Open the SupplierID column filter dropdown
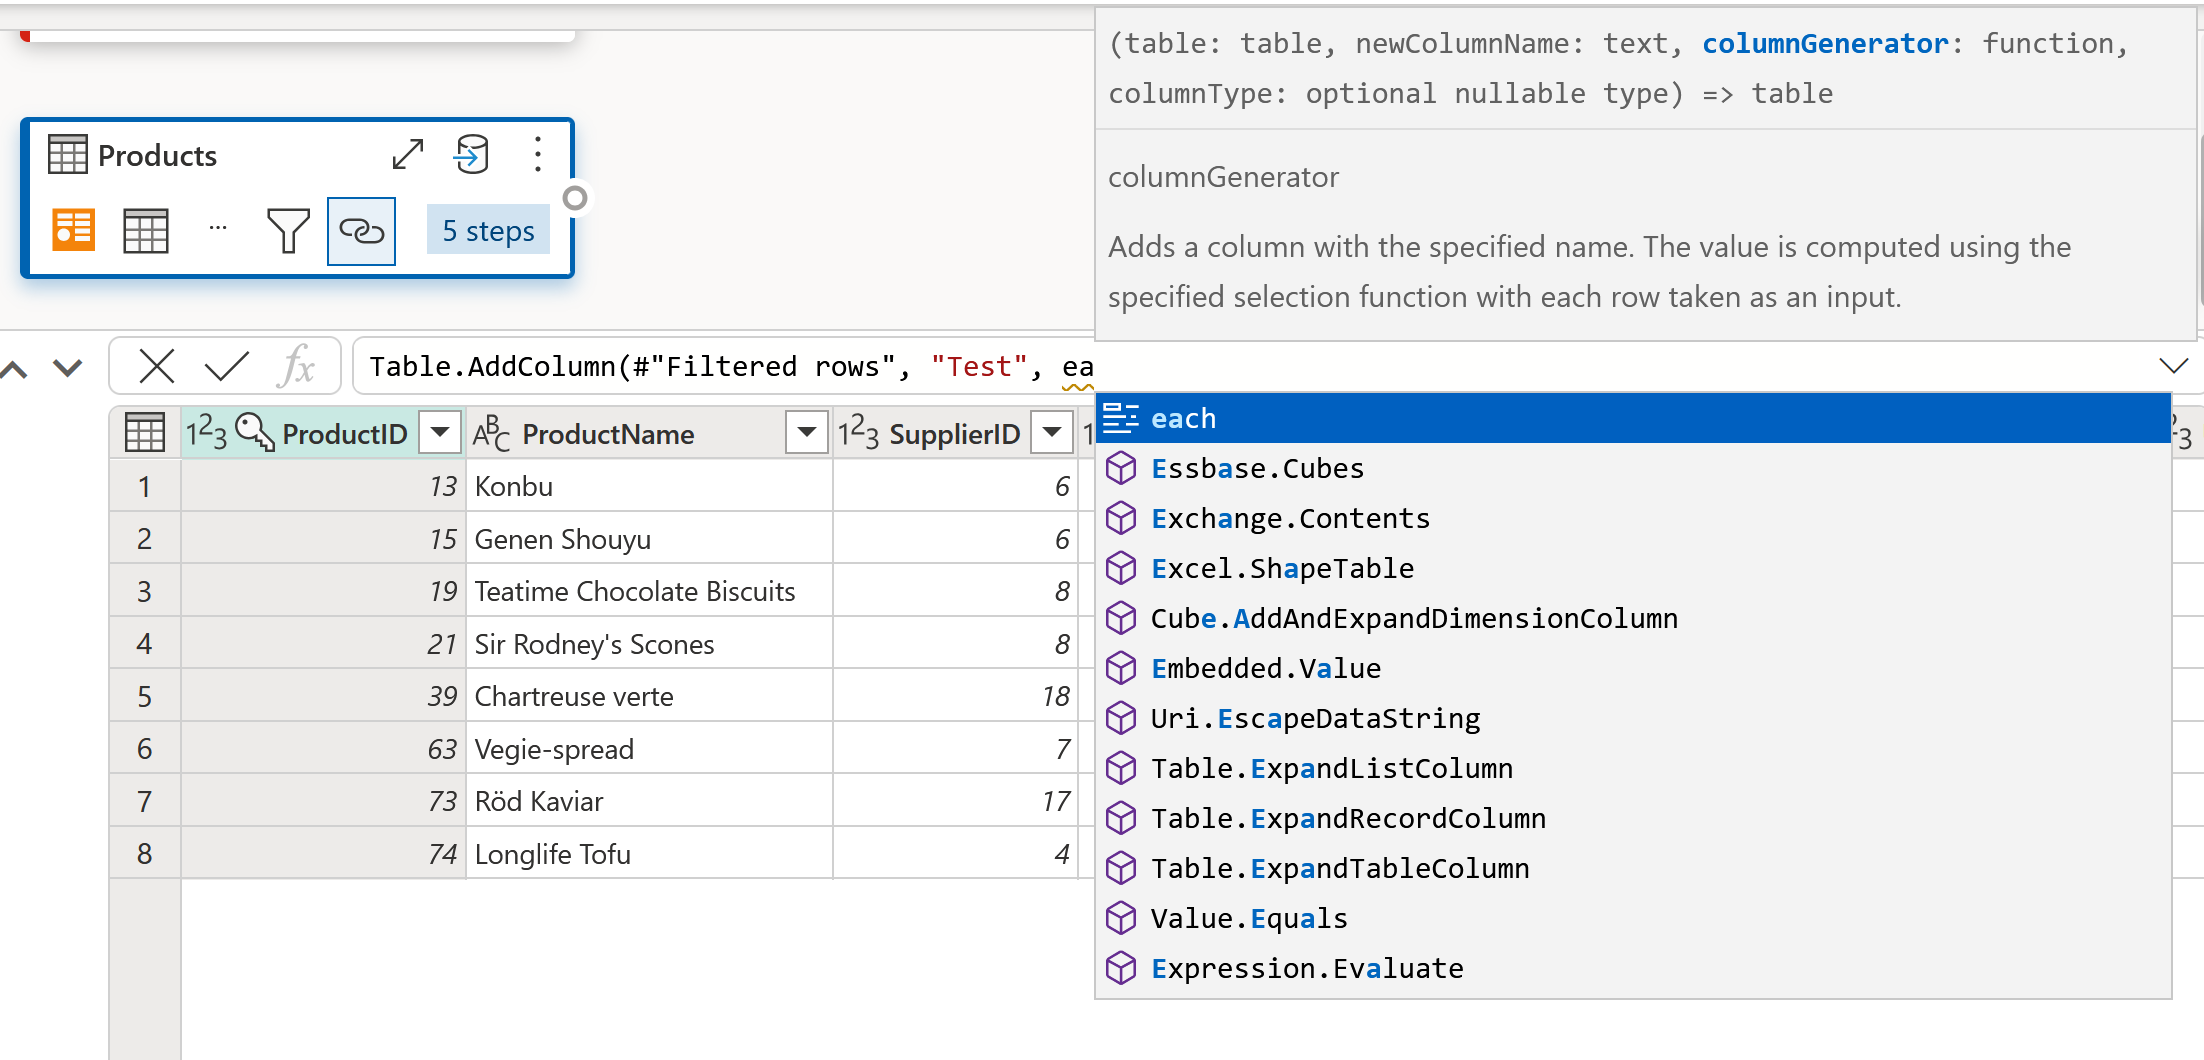The height and width of the screenshot is (1060, 2204). (x=1051, y=432)
